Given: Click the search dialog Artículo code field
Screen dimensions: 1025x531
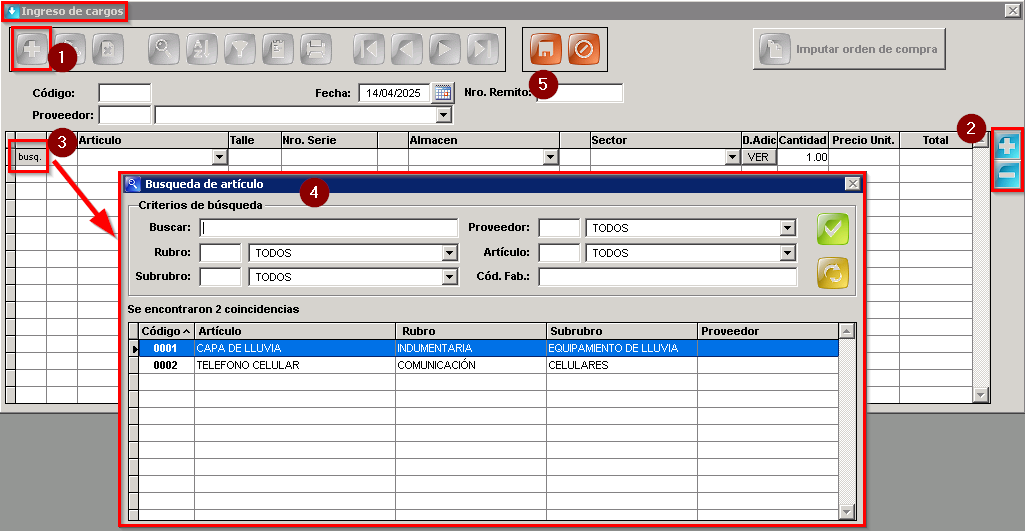Looking at the screenshot, I should coord(560,253).
